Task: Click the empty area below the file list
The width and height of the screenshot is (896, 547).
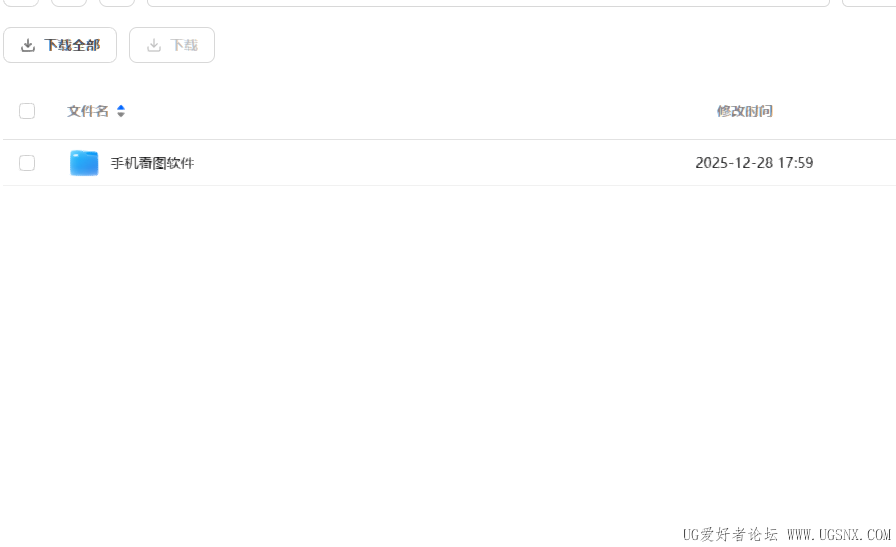Action: coord(448,343)
